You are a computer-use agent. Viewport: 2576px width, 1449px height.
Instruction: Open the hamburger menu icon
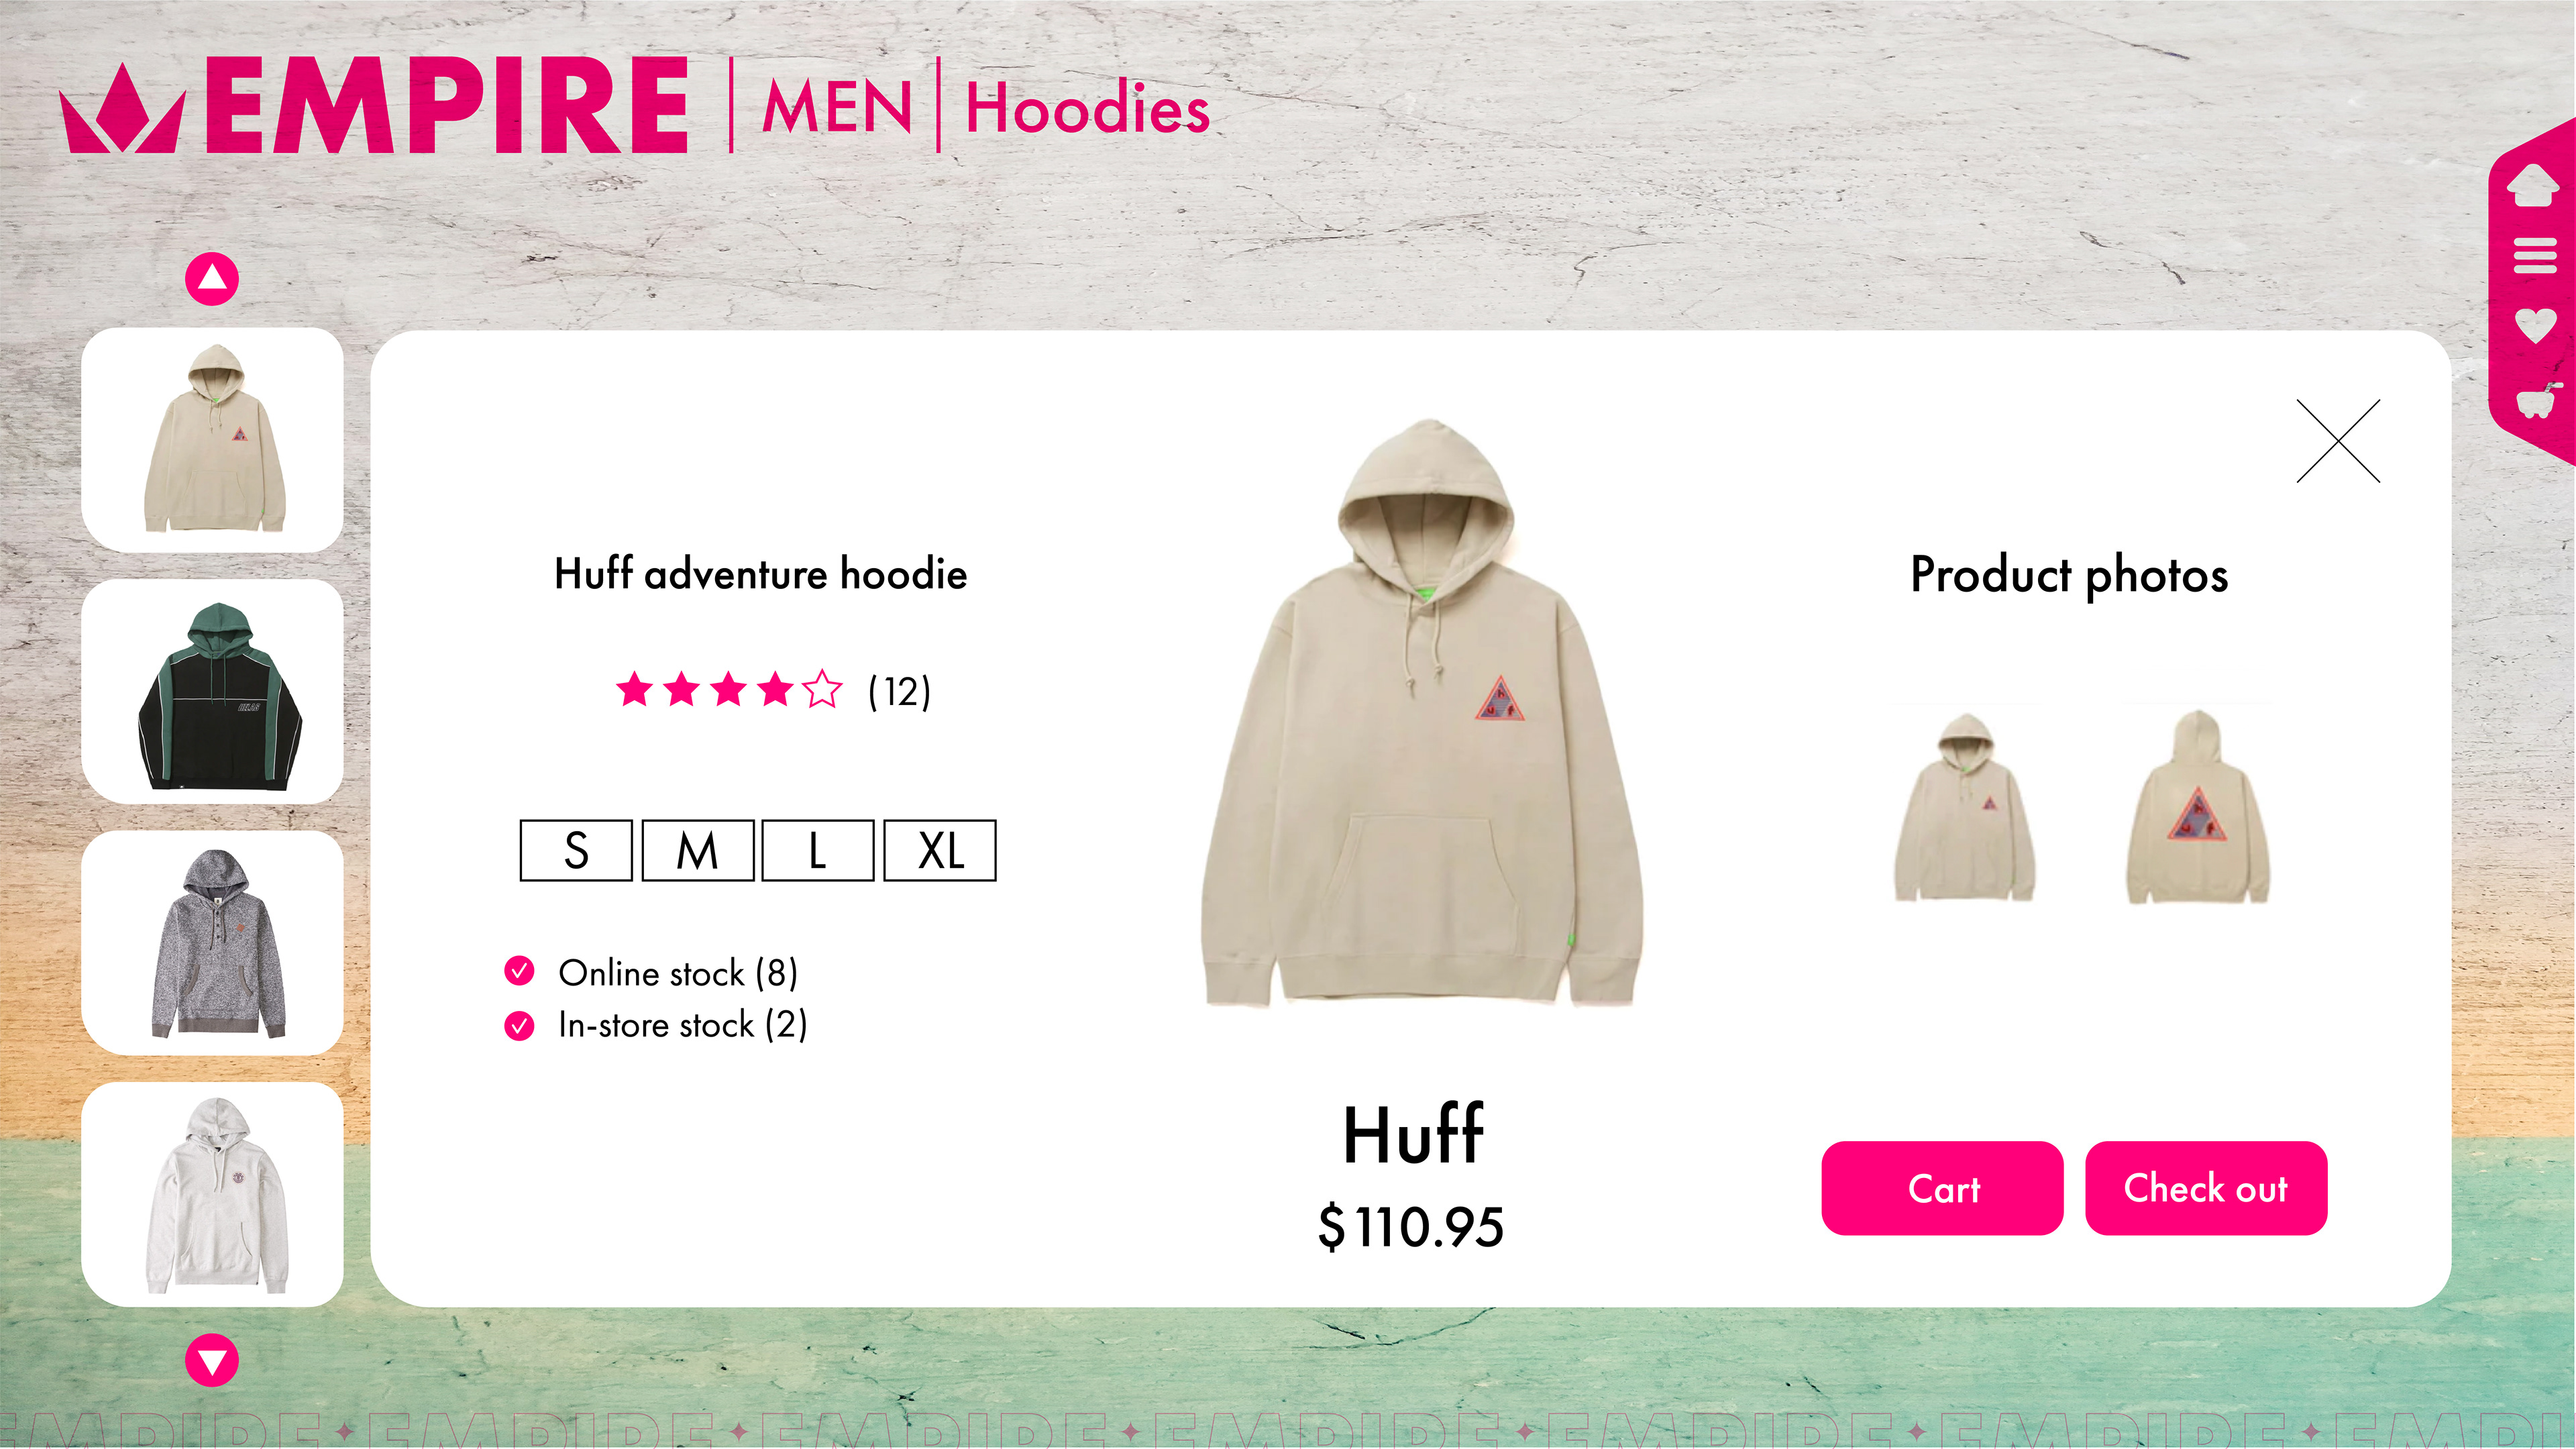click(2535, 255)
